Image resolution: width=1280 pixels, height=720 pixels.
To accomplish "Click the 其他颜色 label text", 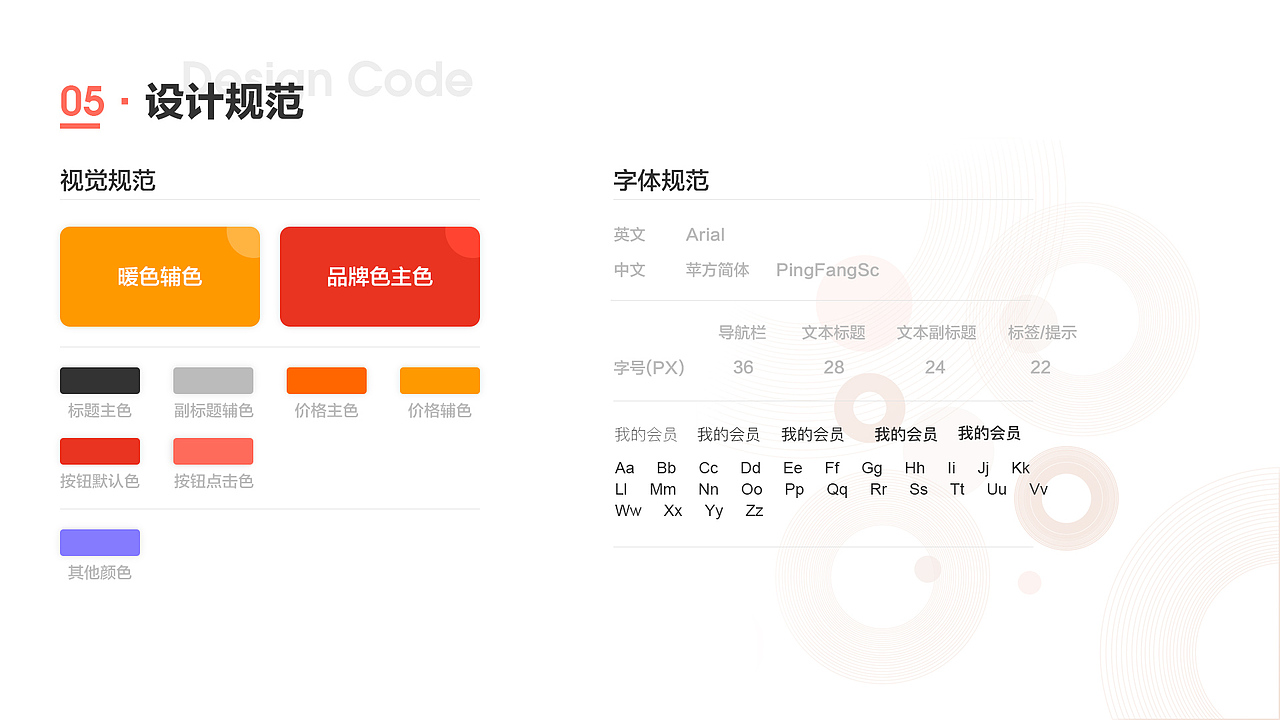I will 100,573.
